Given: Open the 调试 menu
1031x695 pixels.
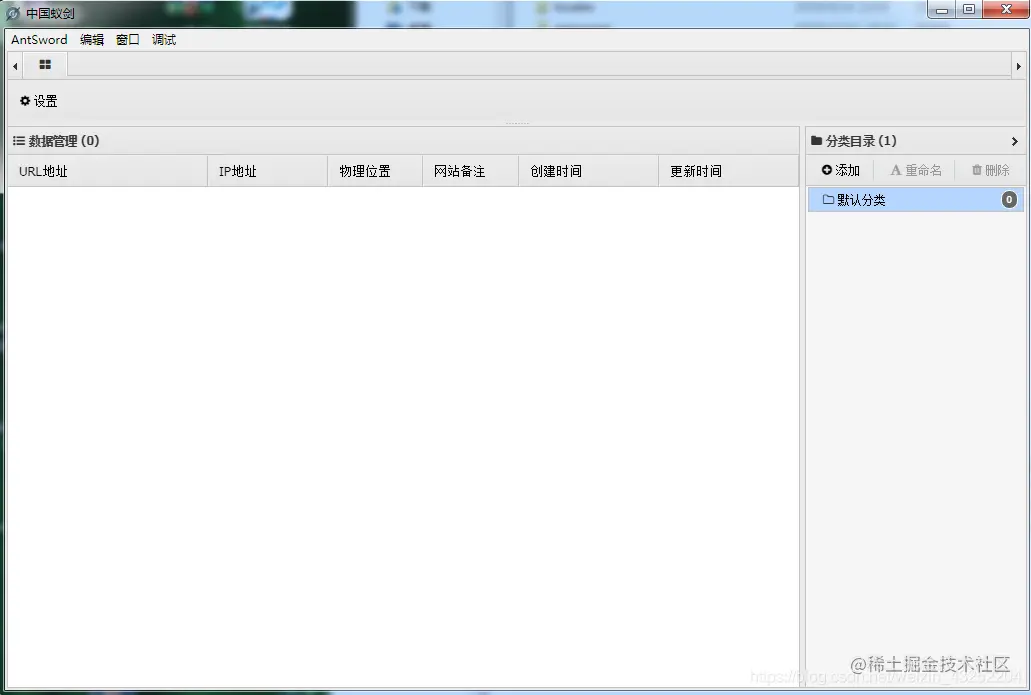Looking at the screenshot, I should point(164,39).
